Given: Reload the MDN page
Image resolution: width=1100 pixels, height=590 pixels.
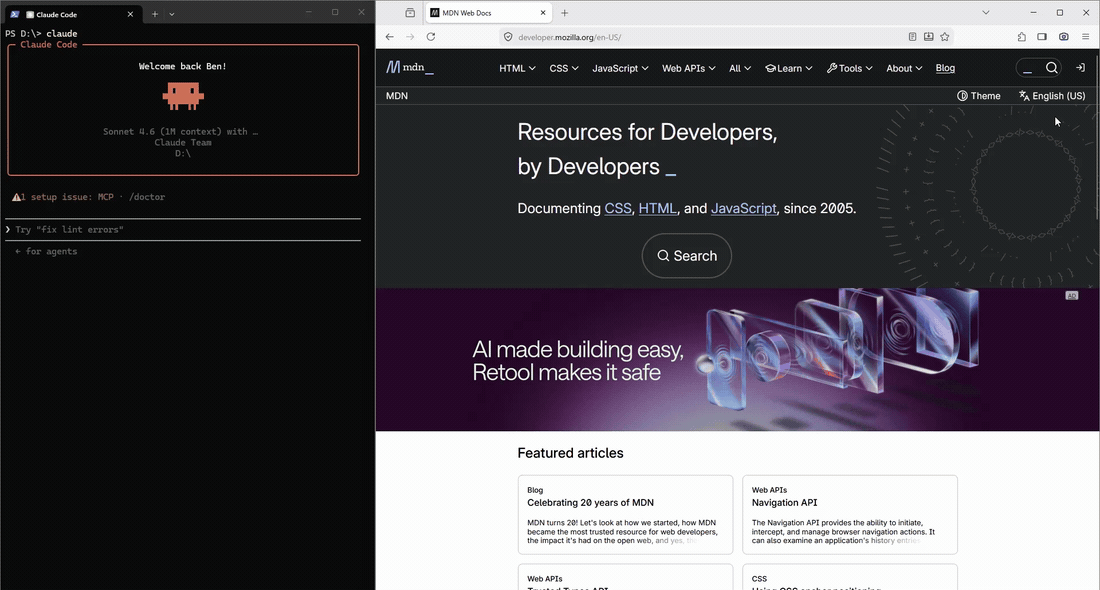Looking at the screenshot, I should click(x=431, y=37).
